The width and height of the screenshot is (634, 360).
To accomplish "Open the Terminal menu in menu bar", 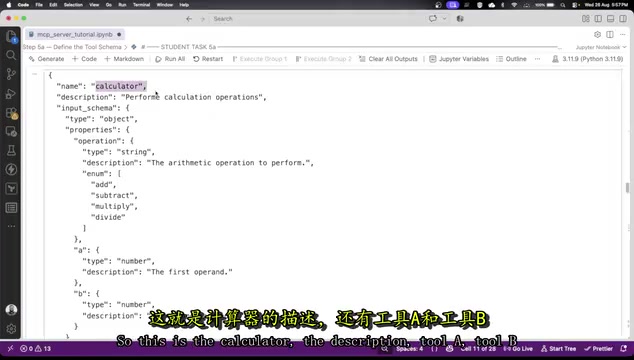I will coord(142,5).
